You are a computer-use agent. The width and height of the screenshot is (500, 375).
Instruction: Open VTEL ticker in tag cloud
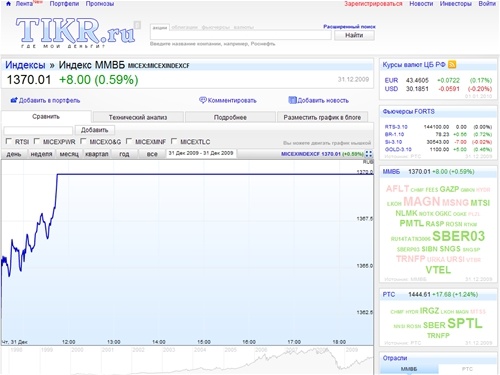point(438,270)
